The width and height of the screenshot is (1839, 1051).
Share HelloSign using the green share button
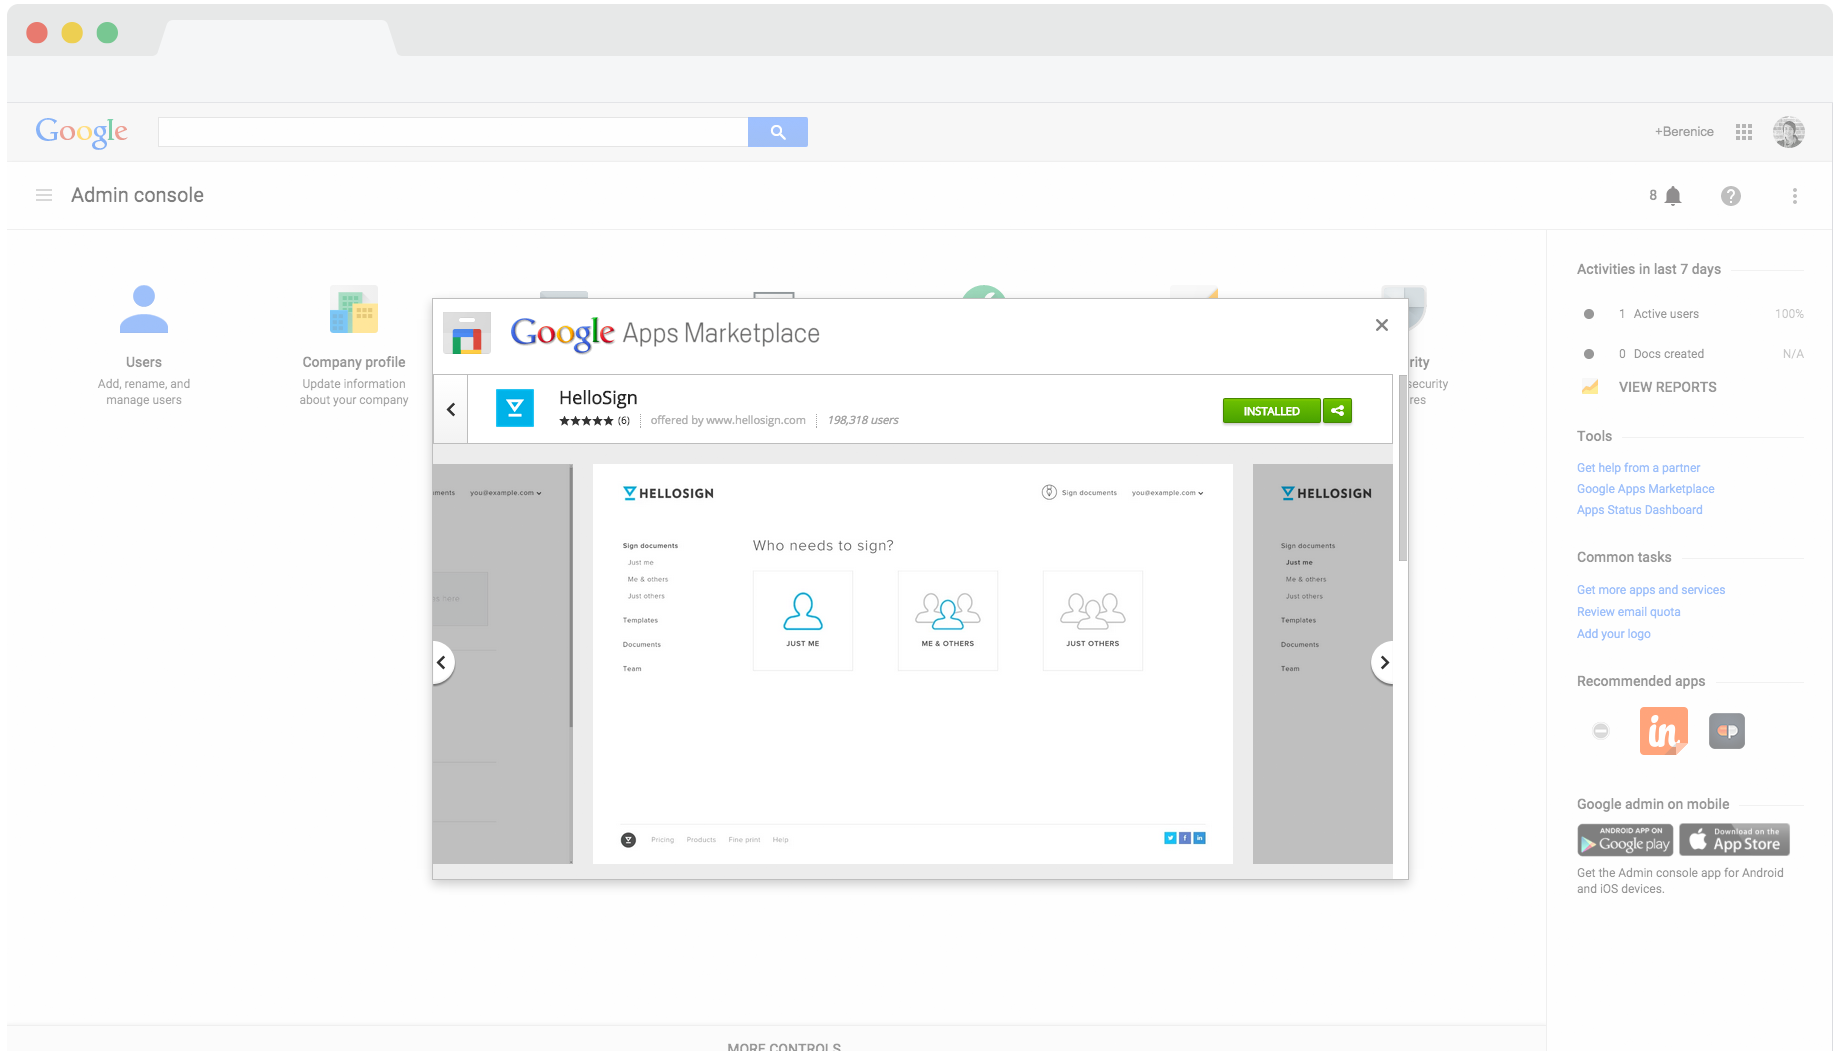[x=1337, y=411]
